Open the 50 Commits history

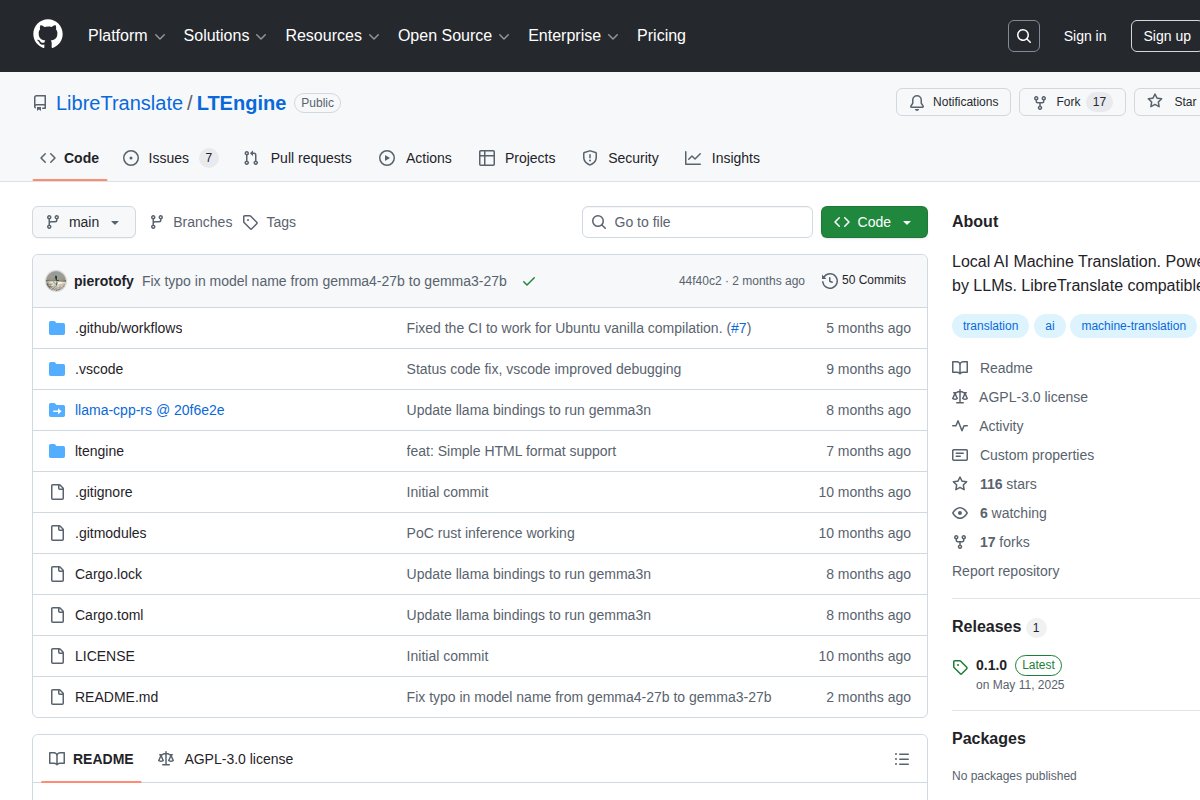tap(864, 280)
